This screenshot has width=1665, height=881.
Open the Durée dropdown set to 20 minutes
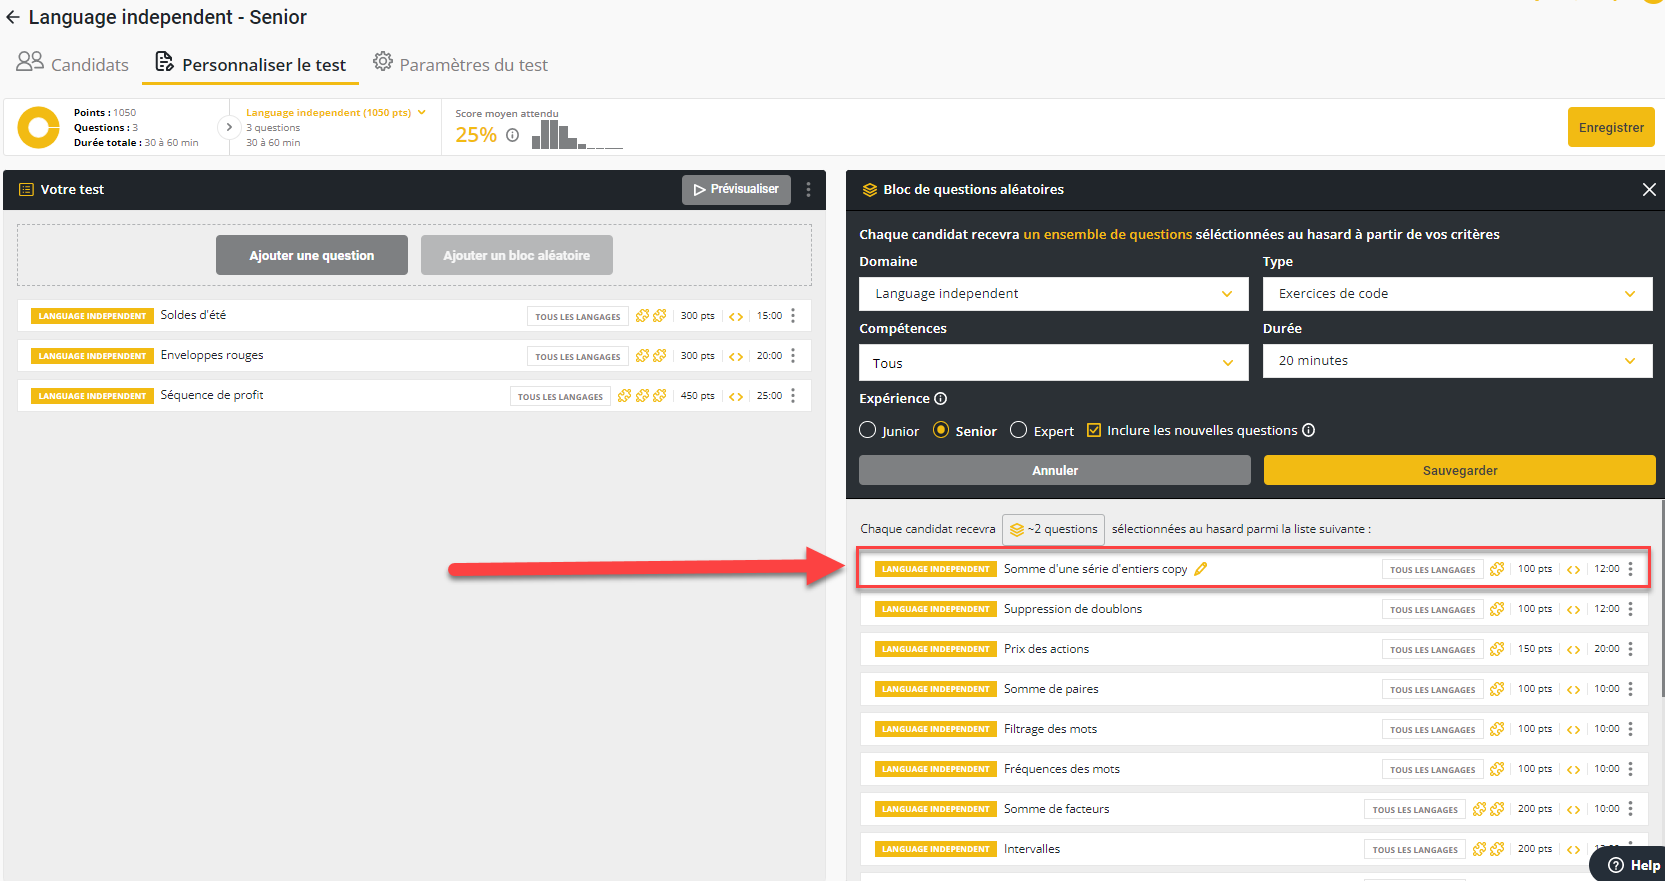(1457, 361)
